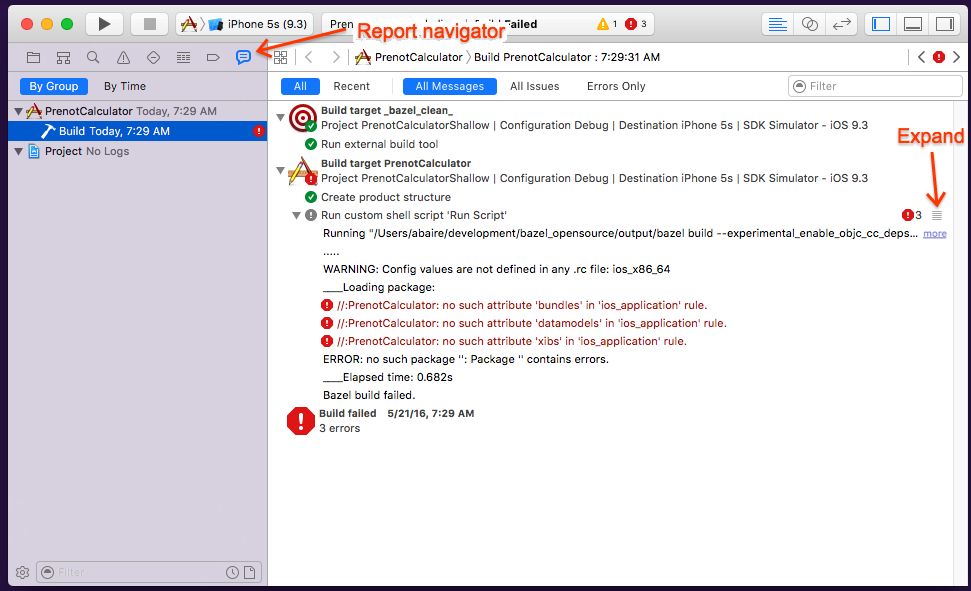Click the navigator Filter field at bottom
This screenshot has height=591, width=971.
pos(149,572)
